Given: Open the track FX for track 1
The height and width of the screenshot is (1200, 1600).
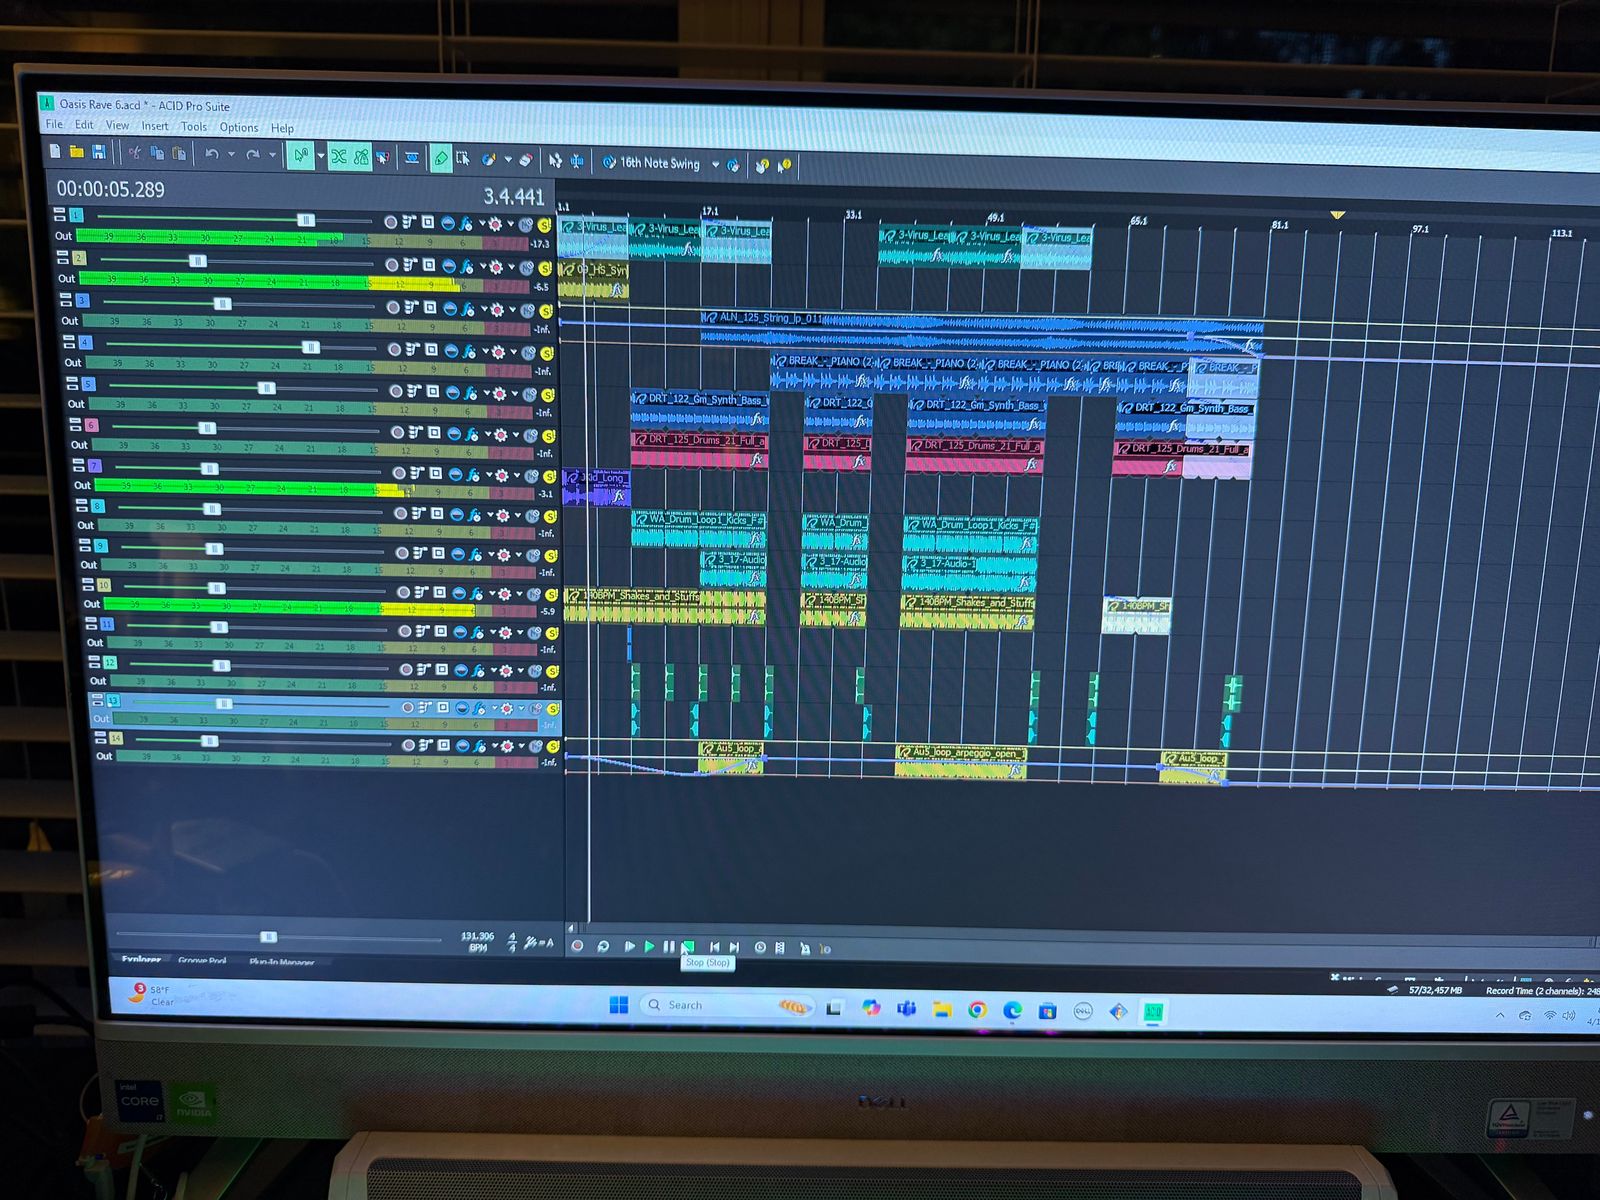Looking at the screenshot, I should click(x=466, y=223).
